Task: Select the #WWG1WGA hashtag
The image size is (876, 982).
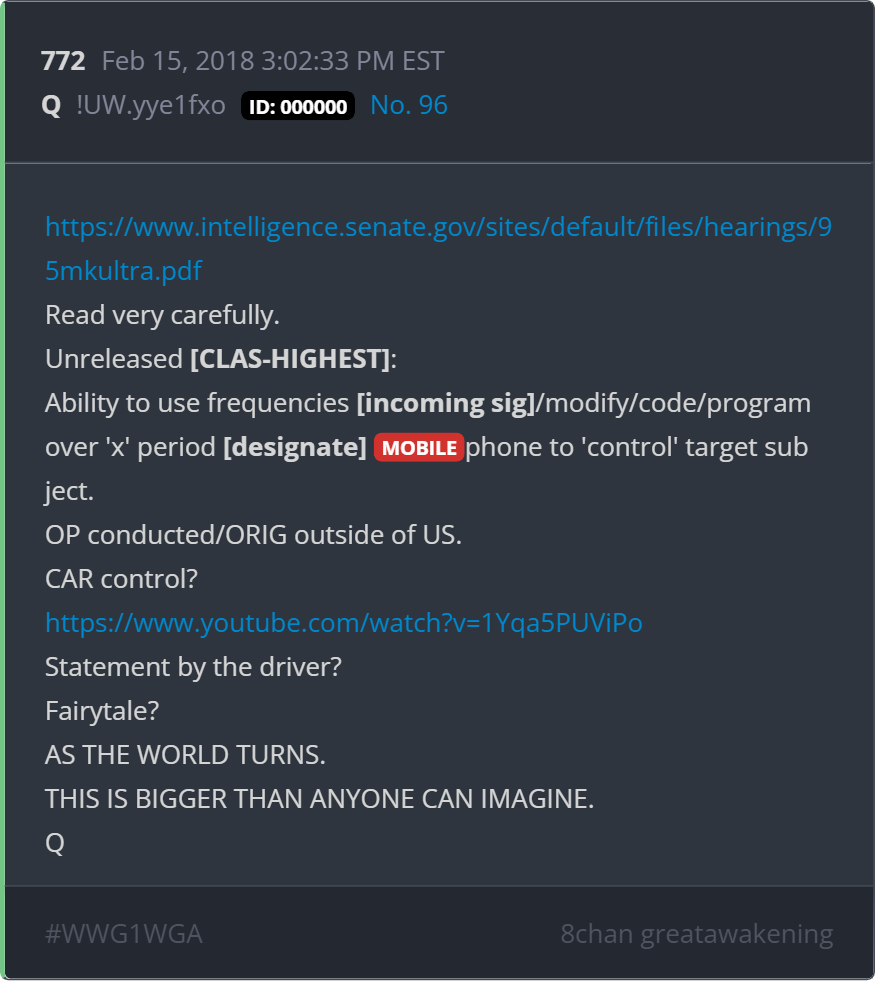Action: coord(123,934)
